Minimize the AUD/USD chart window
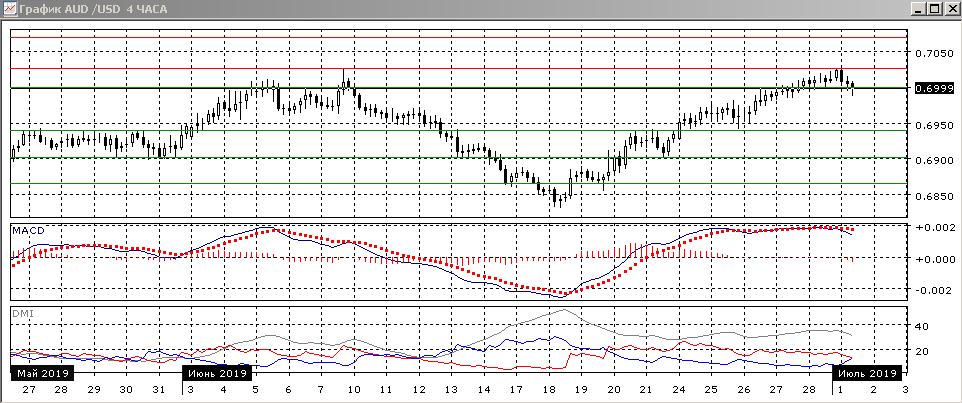This screenshot has height=403, width=962. 918,9
